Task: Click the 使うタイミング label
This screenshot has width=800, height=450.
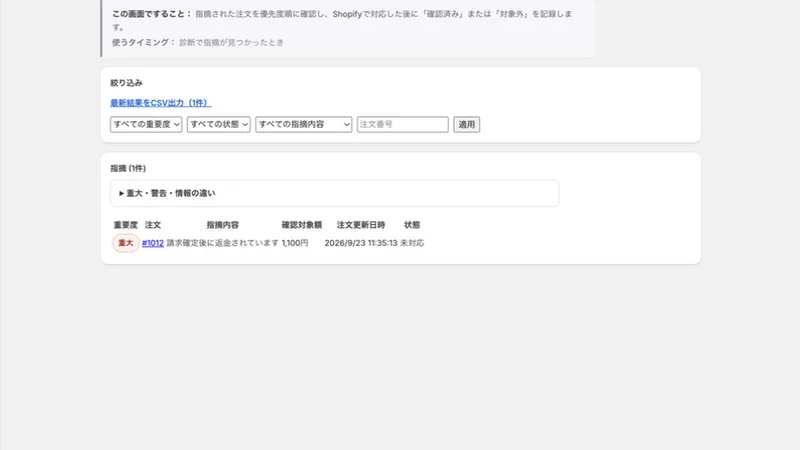Action: click(143, 42)
